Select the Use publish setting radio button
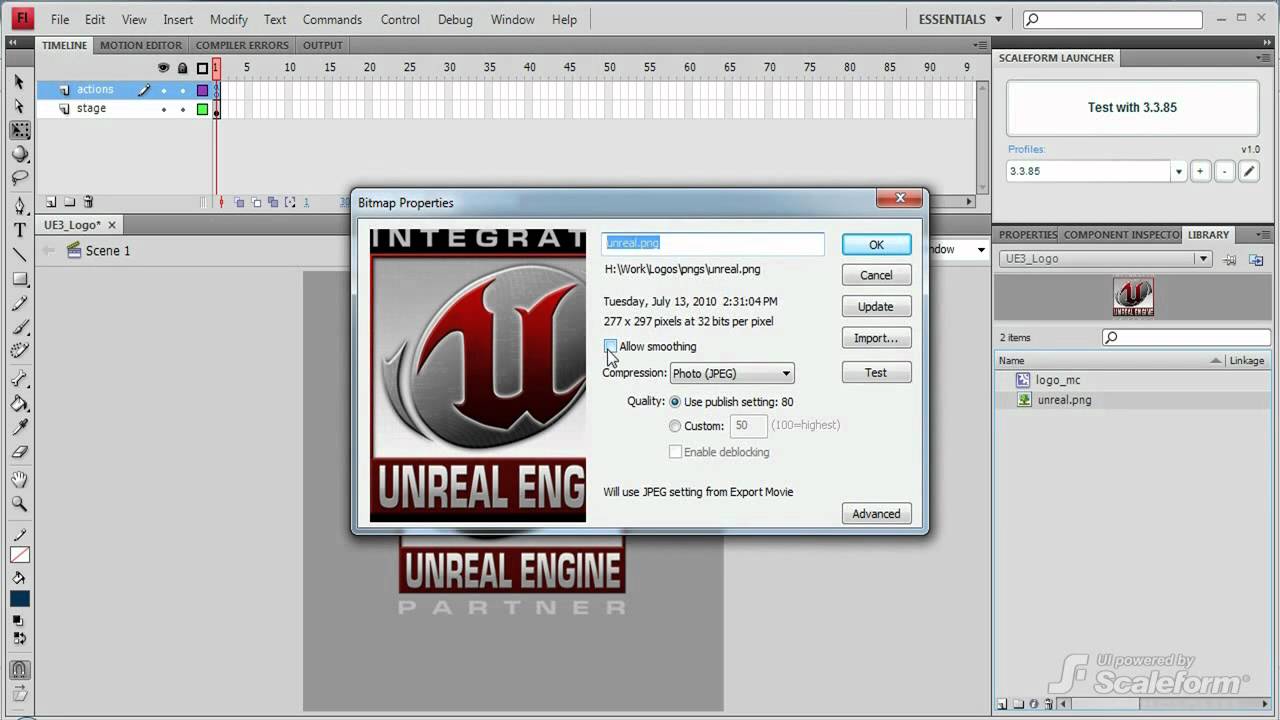Image resolution: width=1280 pixels, height=720 pixels. click(x=675, y=402)
